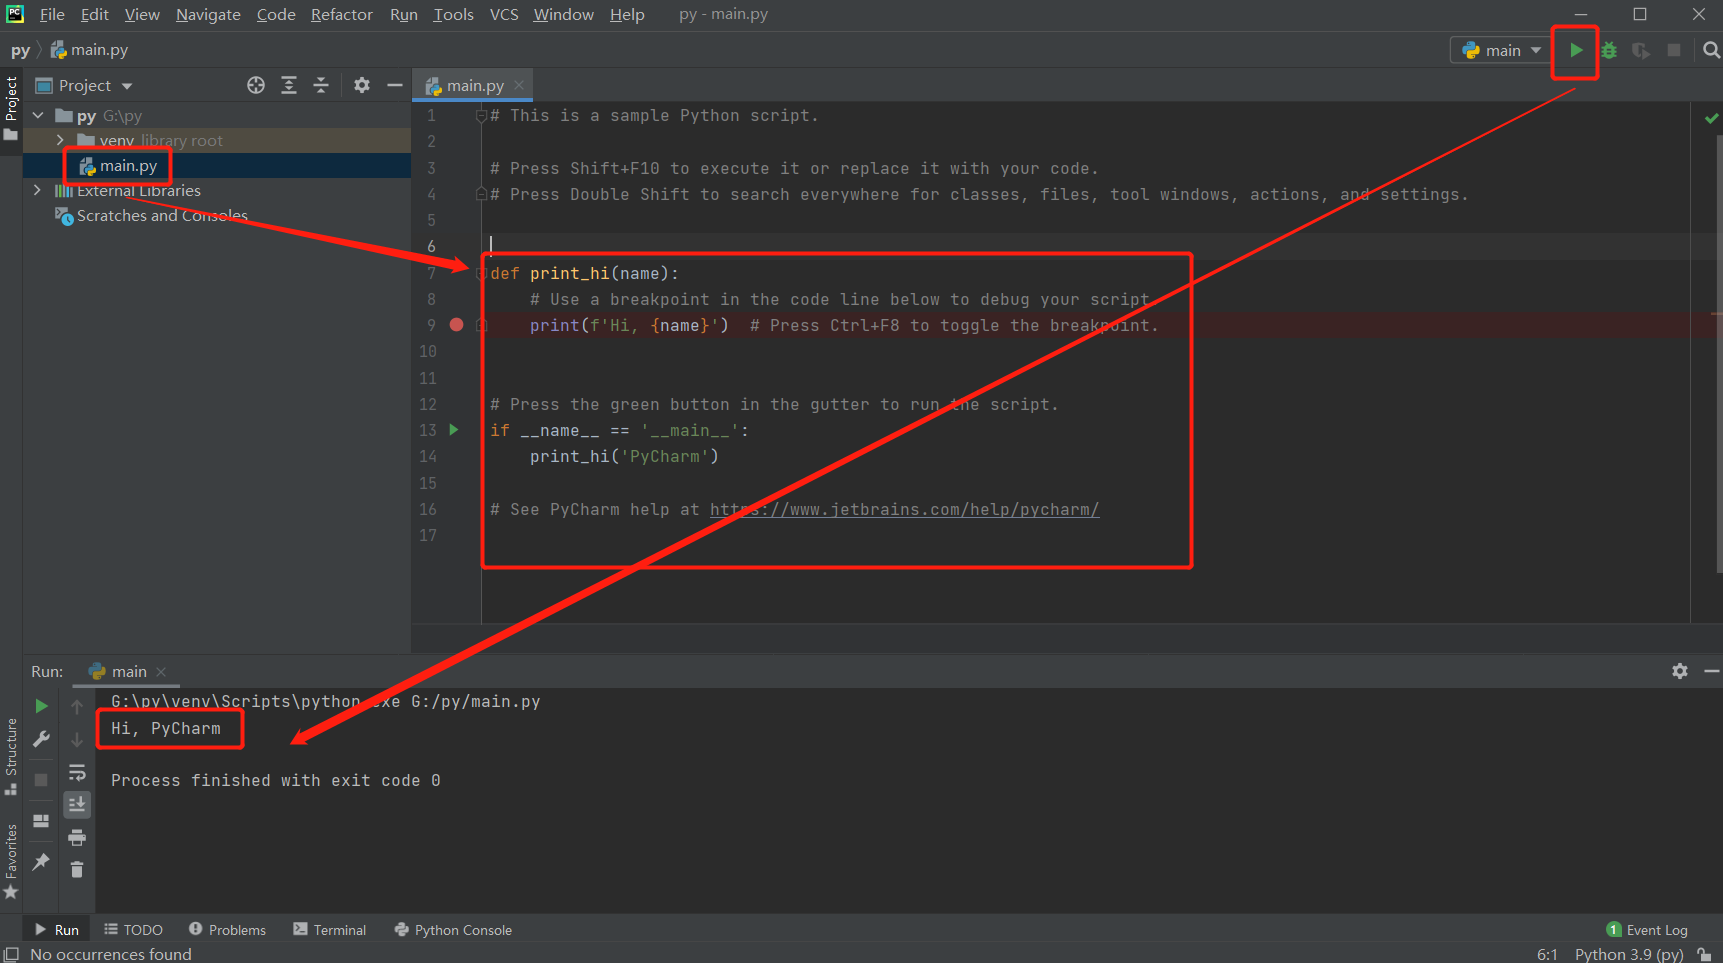
Task: Hide the Run tool window
Action: [1711, 671]
